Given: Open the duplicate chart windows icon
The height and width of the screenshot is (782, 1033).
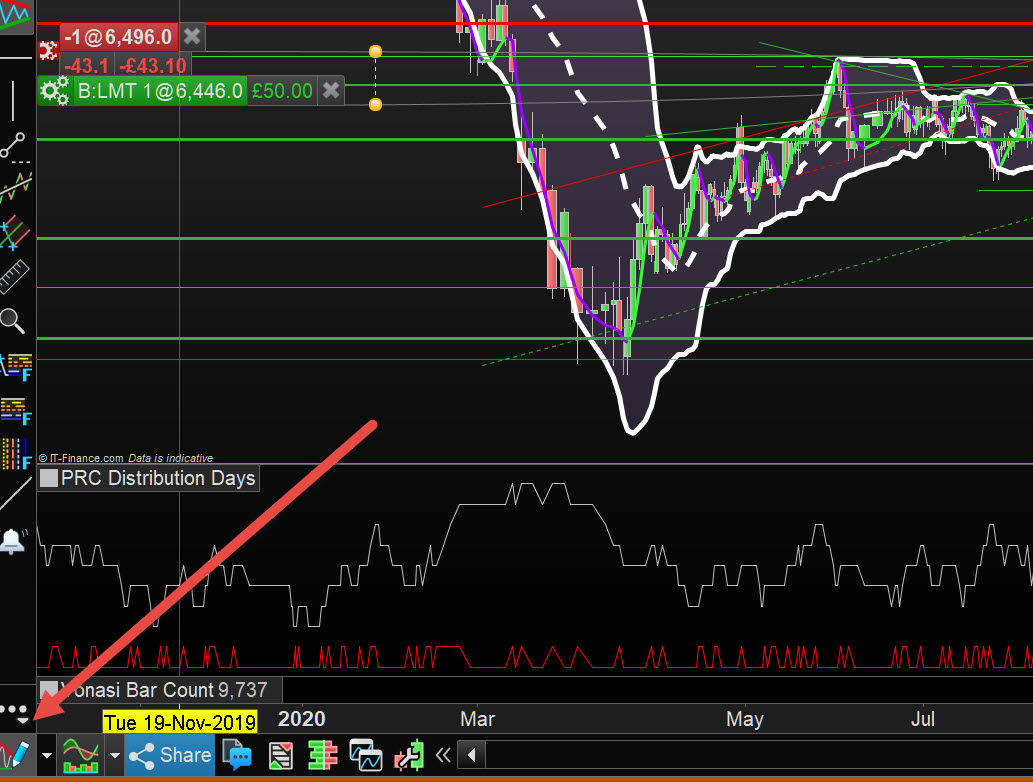Looking at the screenshot, I should point(366,755).
